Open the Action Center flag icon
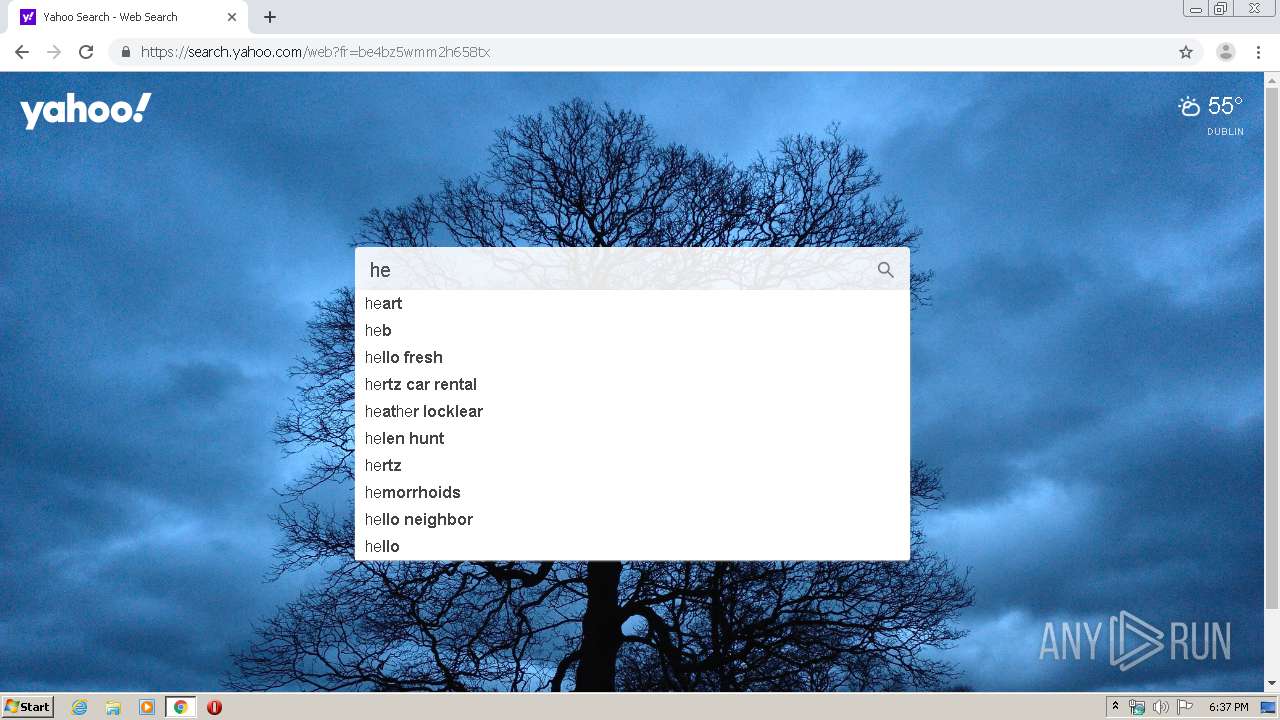Viewport: 1280px width, 720px height. point(1185,707)
